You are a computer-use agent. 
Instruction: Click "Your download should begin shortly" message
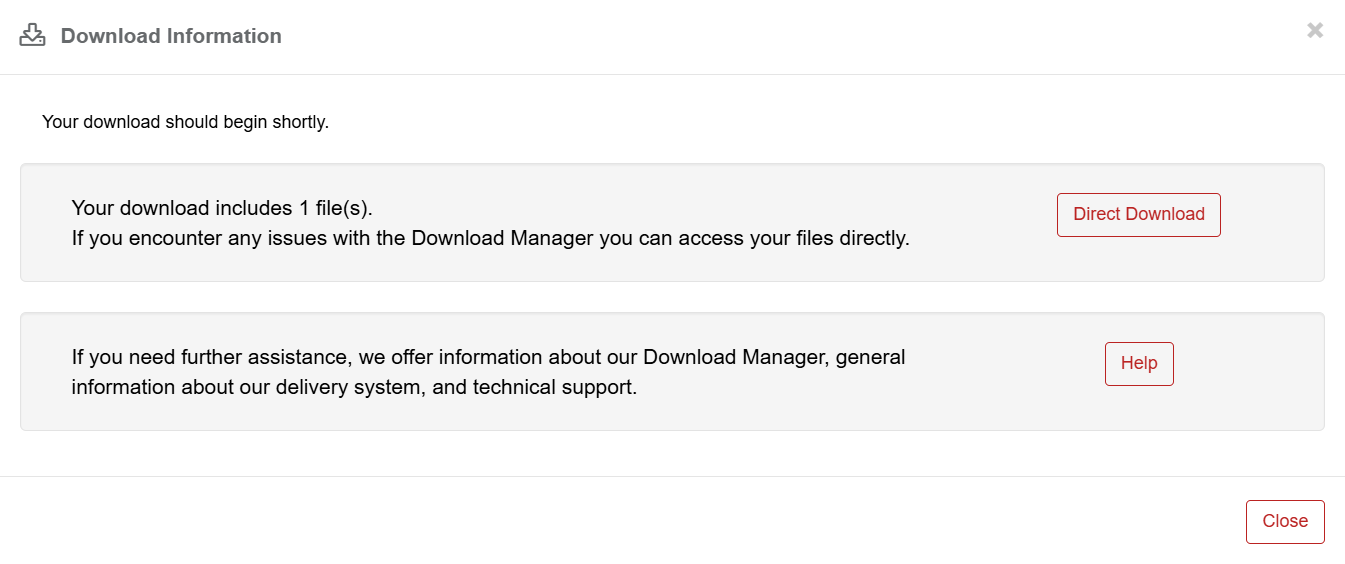pyautogui.click(x=185, y=122)
